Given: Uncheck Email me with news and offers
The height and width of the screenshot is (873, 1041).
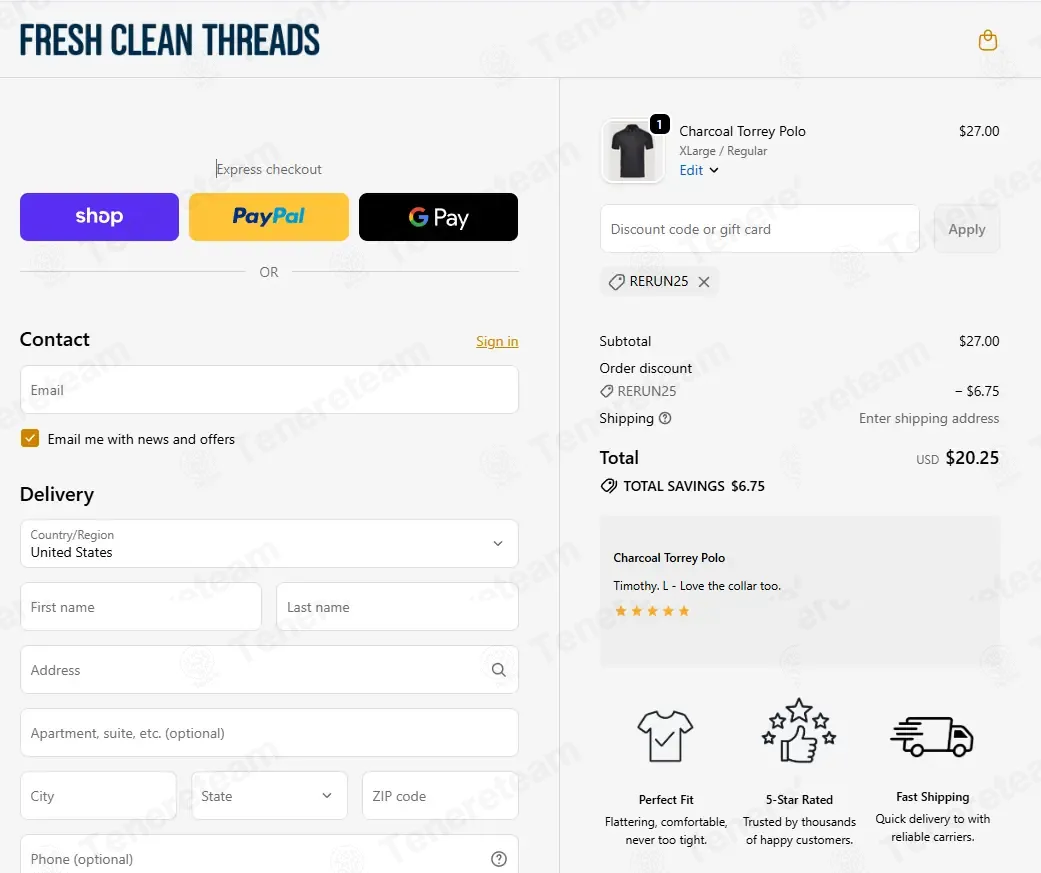Looking at the screenshot, I should click(x=30, y=438).
